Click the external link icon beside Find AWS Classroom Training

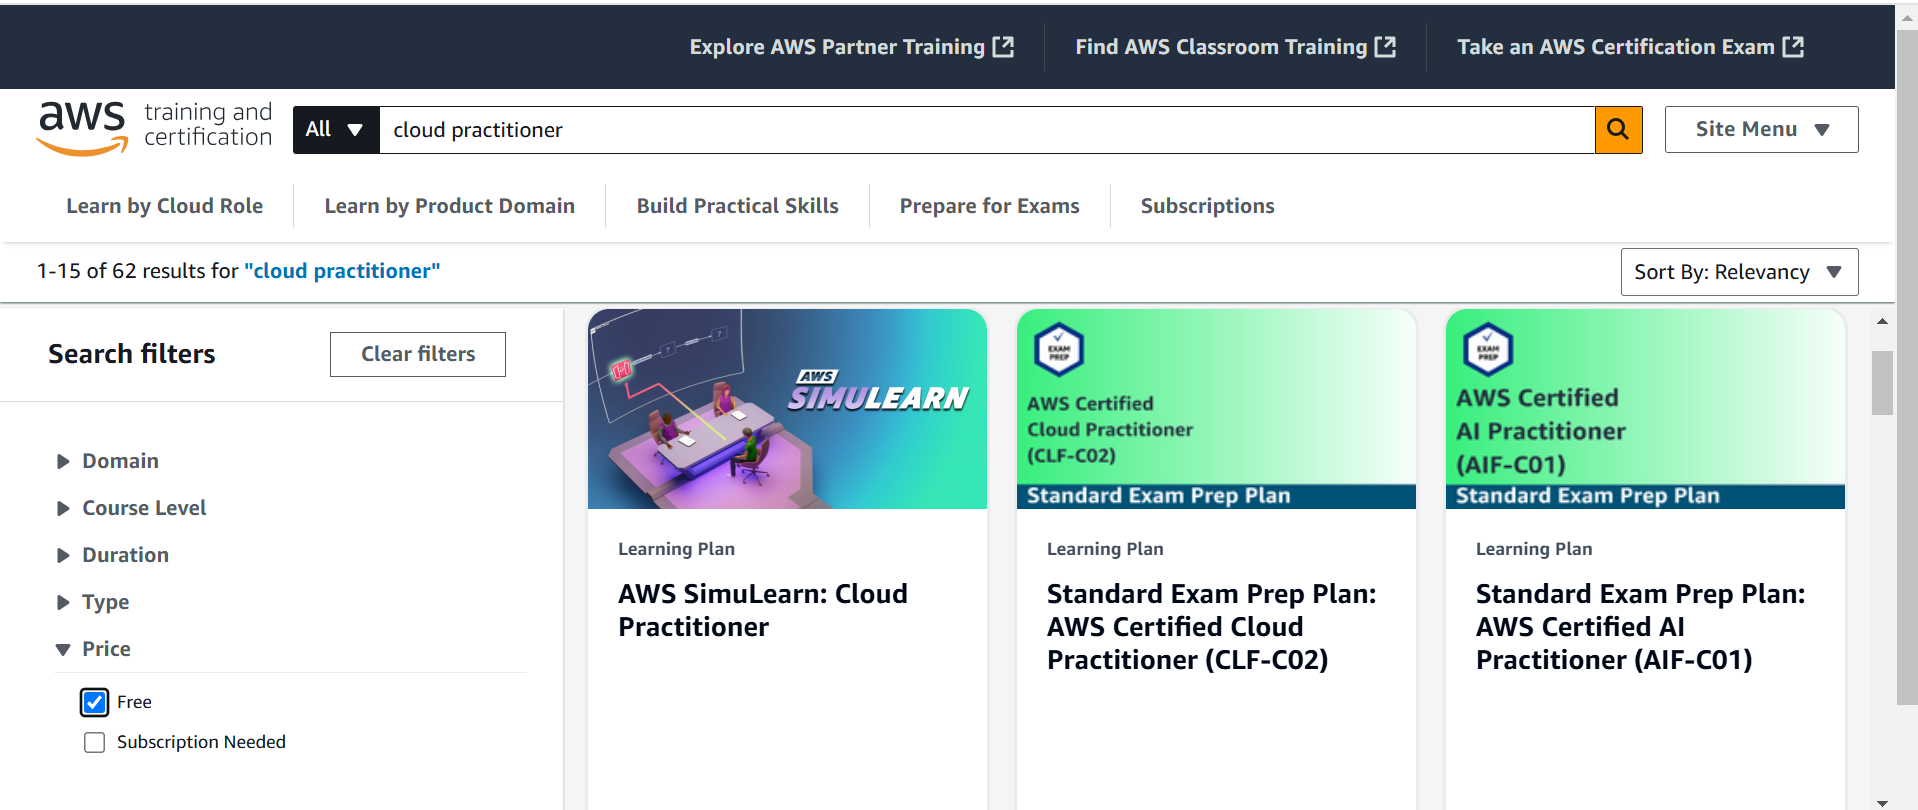(x=1385, y=46)
